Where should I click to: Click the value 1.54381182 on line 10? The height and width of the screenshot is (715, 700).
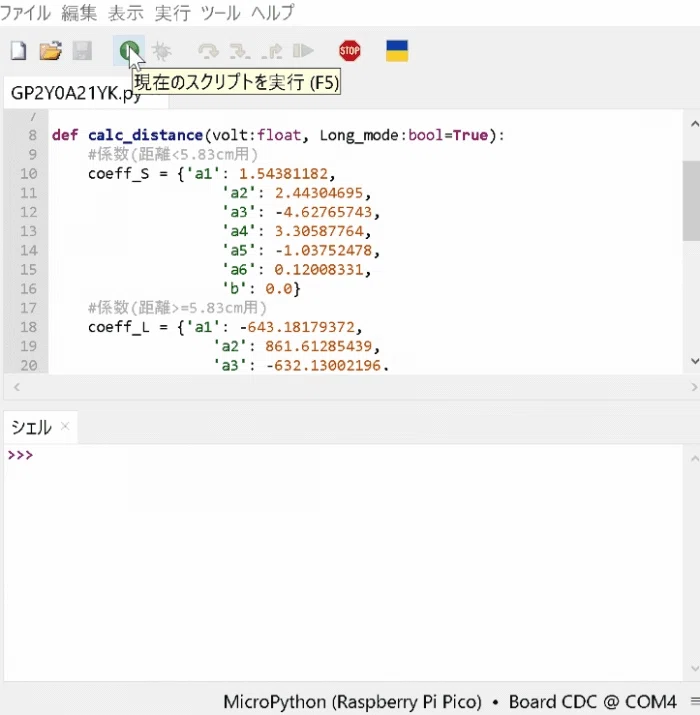tap(283, 174)
